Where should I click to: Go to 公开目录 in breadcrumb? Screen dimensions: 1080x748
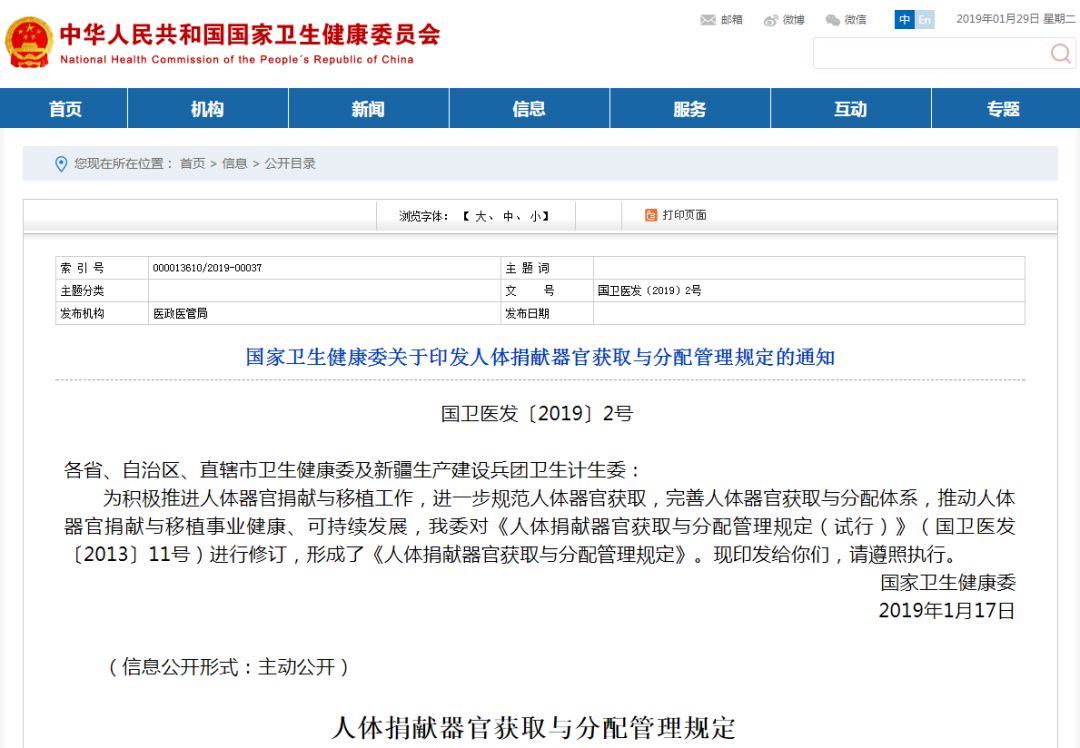(x=290, y=163)
